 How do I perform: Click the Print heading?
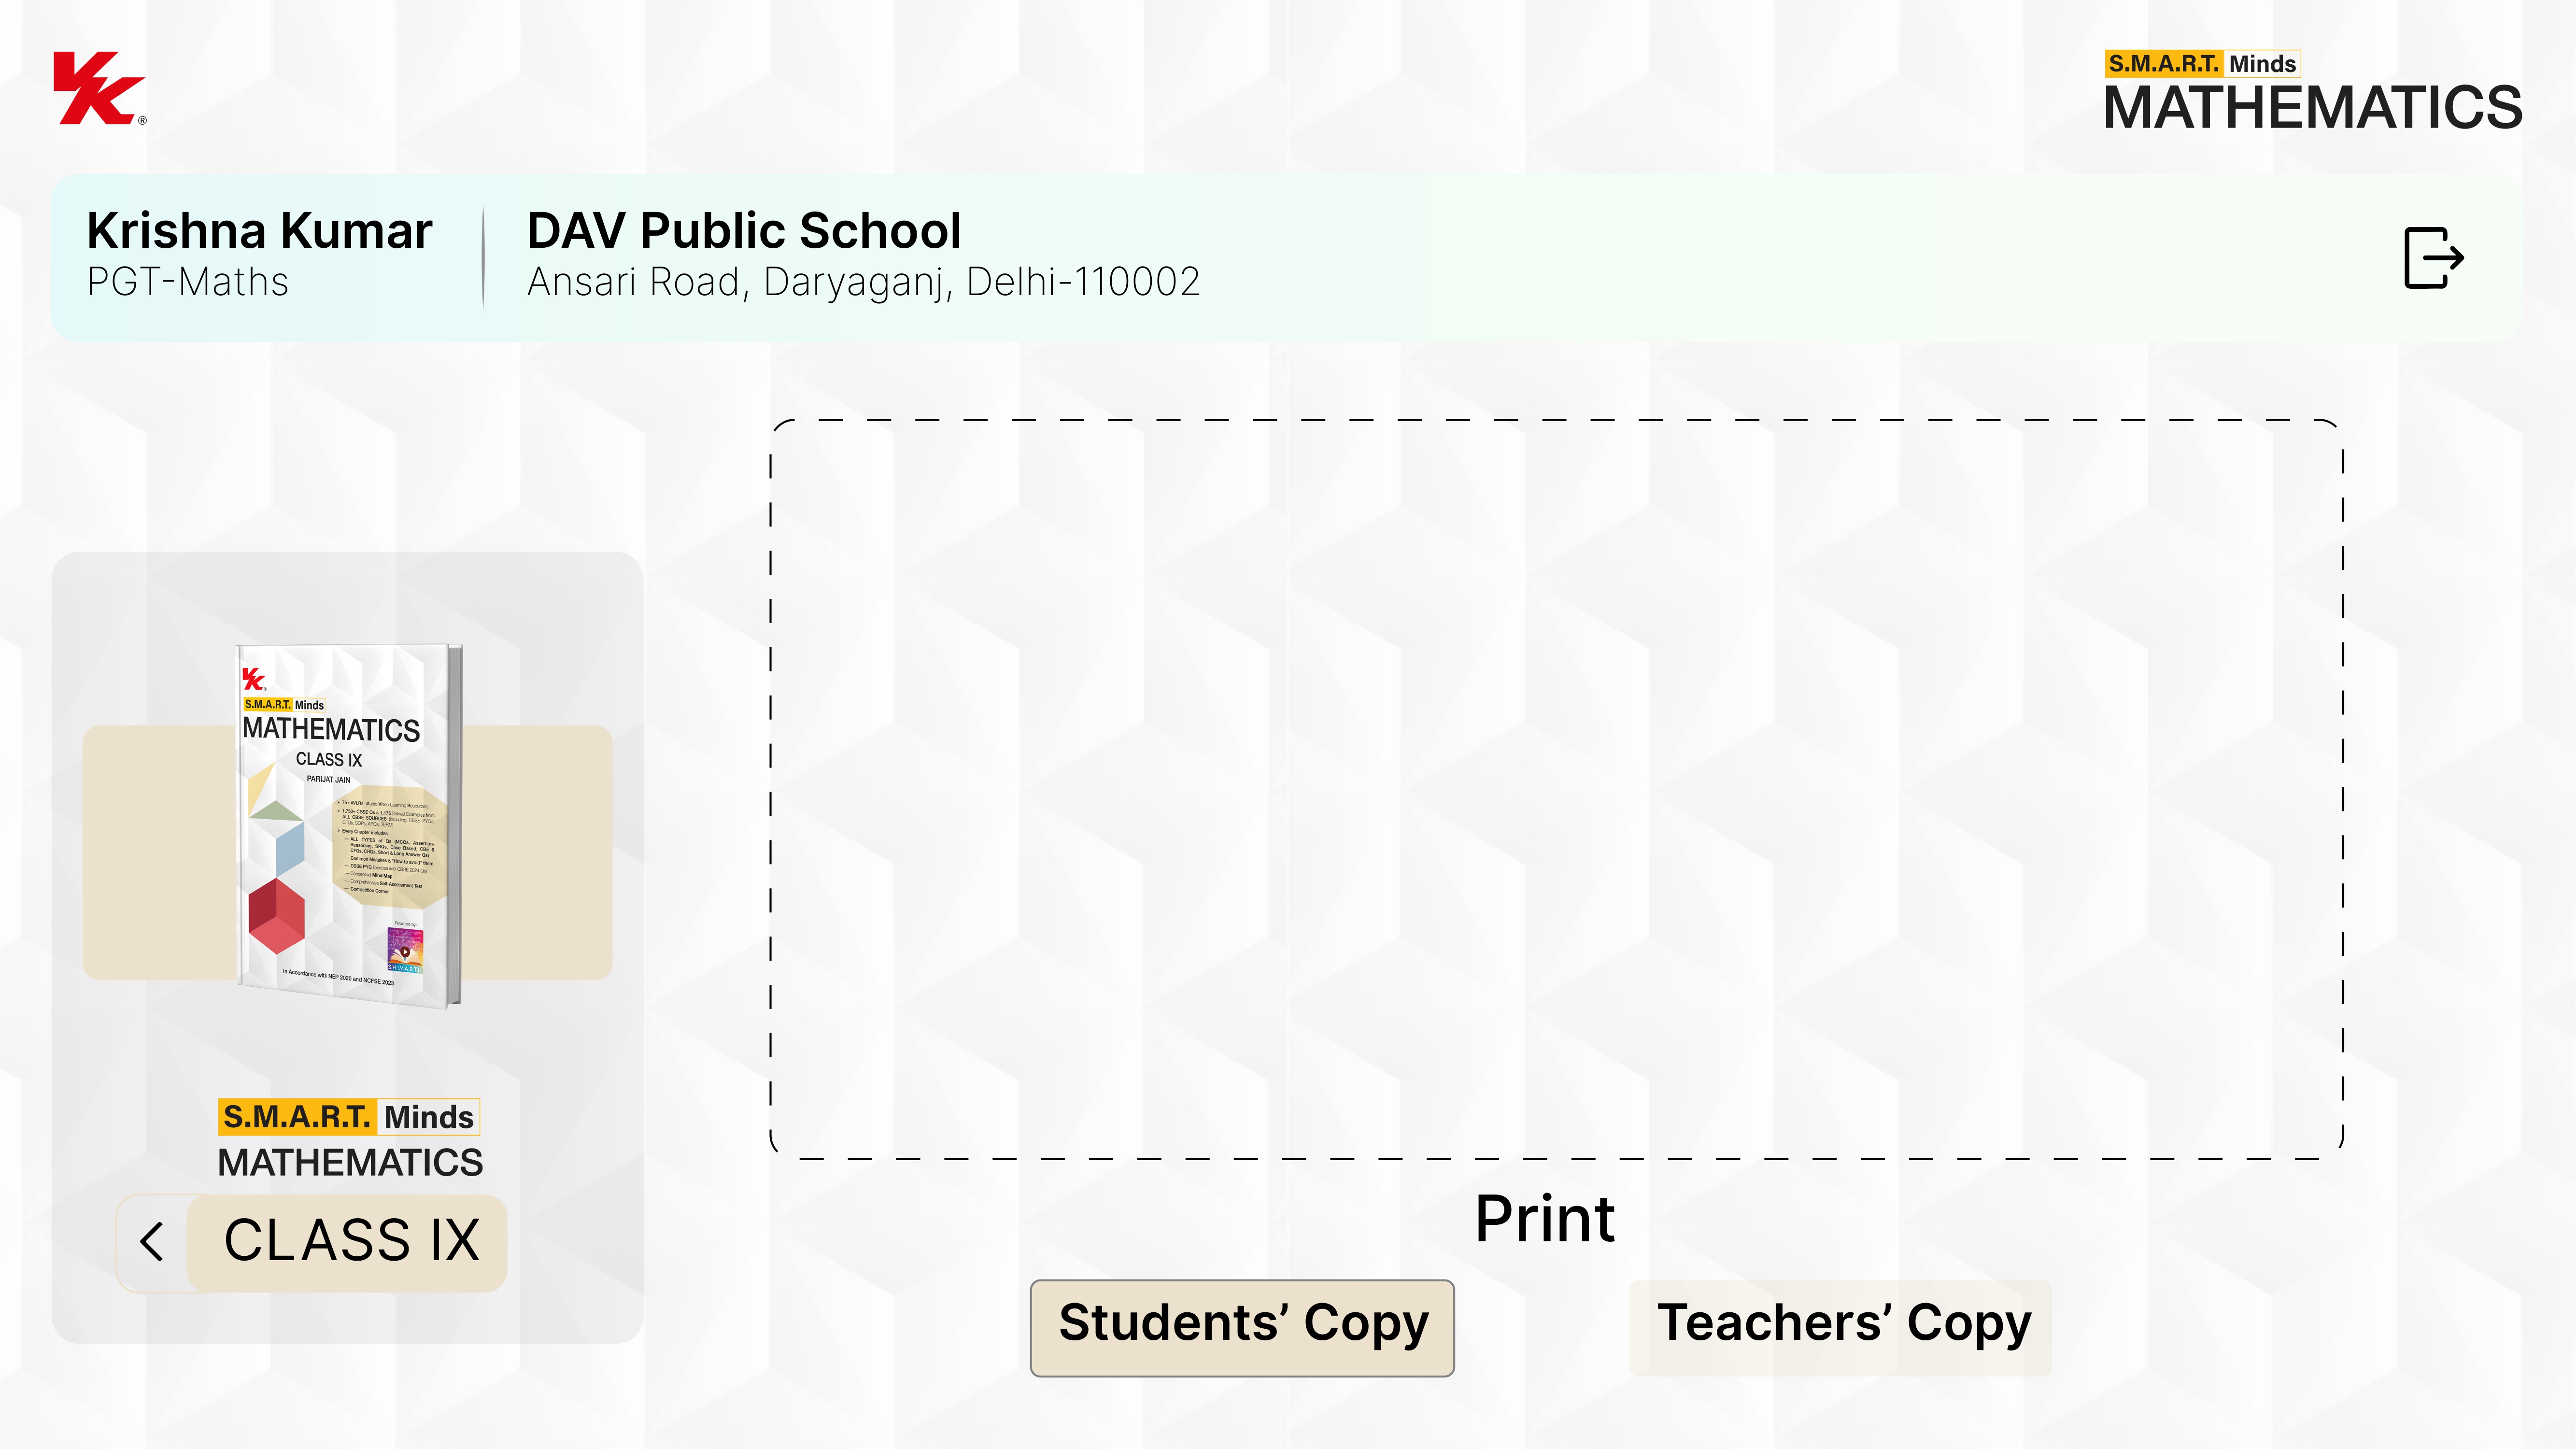coord(1544,1219)
